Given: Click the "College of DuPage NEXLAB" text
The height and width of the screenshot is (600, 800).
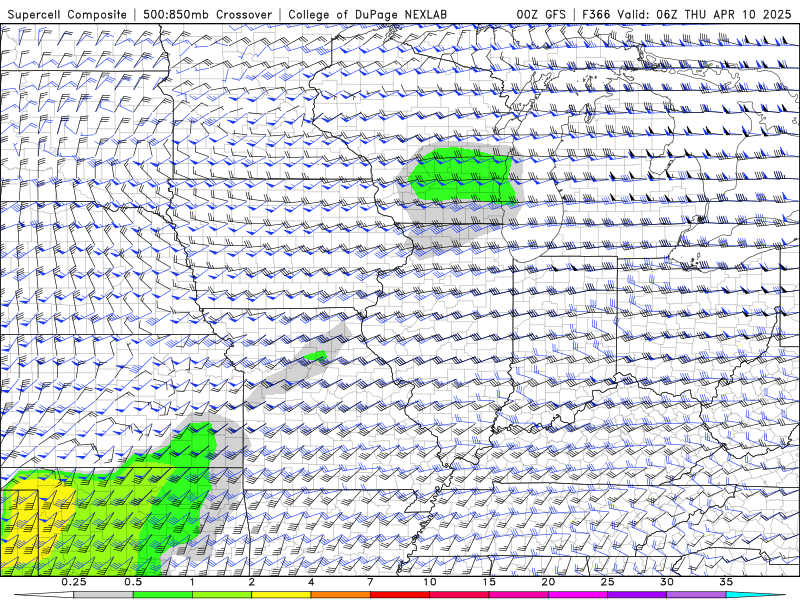Looking at the screenshot, I should click(367, 14).
